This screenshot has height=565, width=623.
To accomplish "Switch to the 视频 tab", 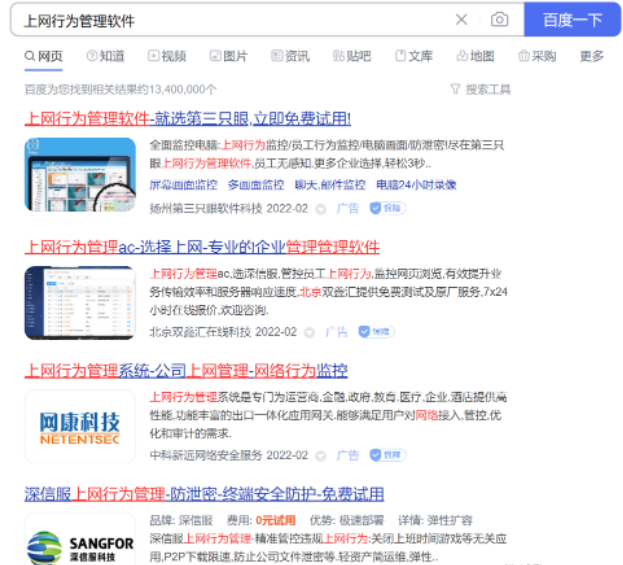I will 167,56.
